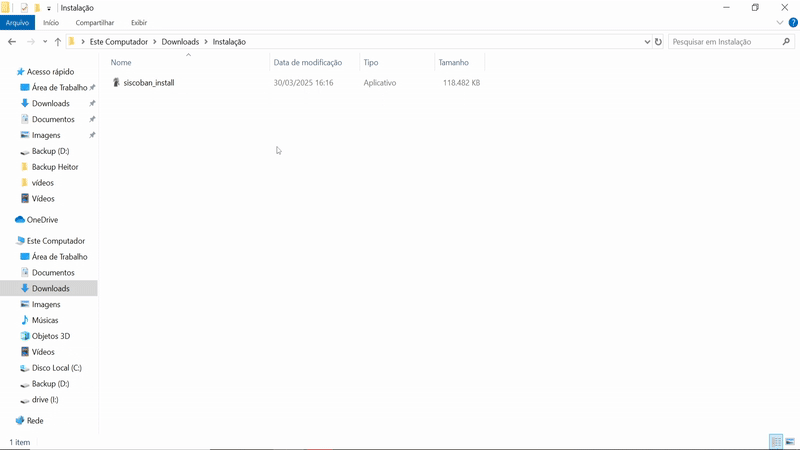Refresh the Instalação folder view

[658, 42]
